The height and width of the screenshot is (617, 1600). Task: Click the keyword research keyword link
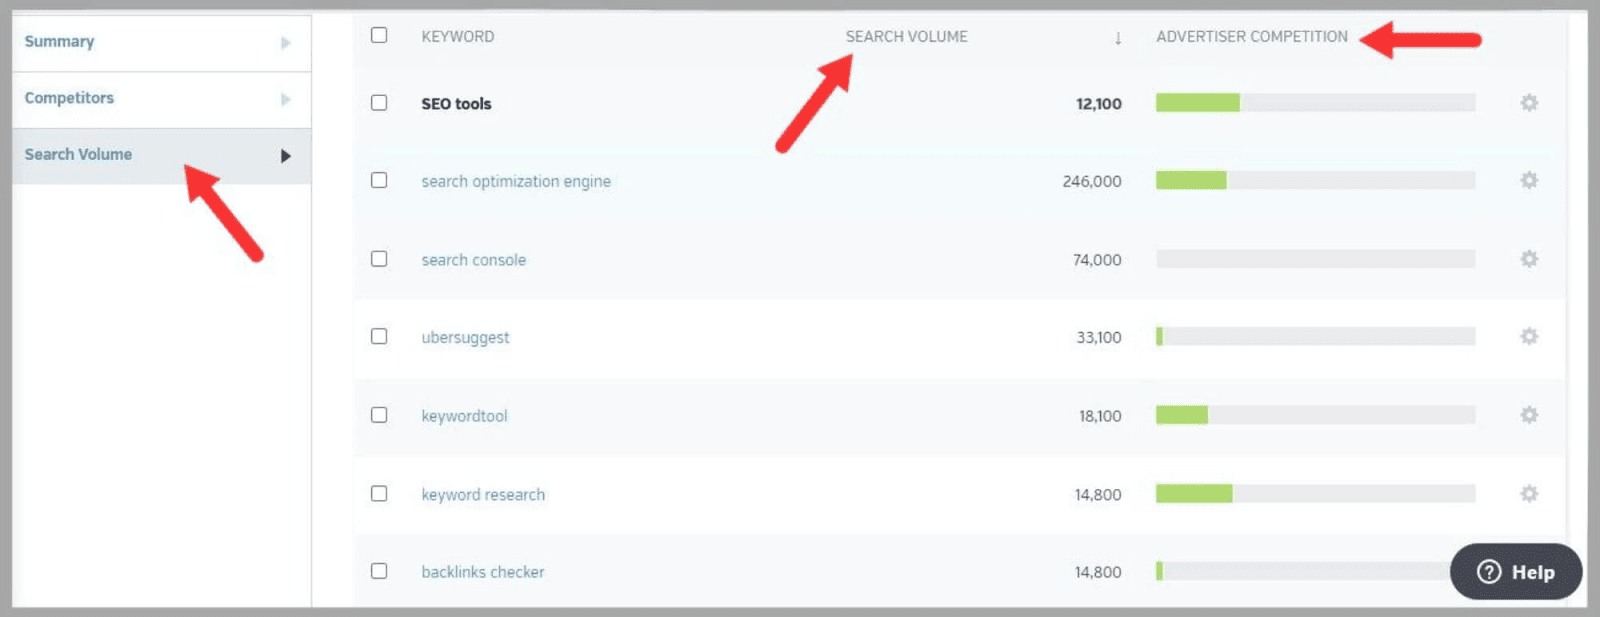coord(483,495)
